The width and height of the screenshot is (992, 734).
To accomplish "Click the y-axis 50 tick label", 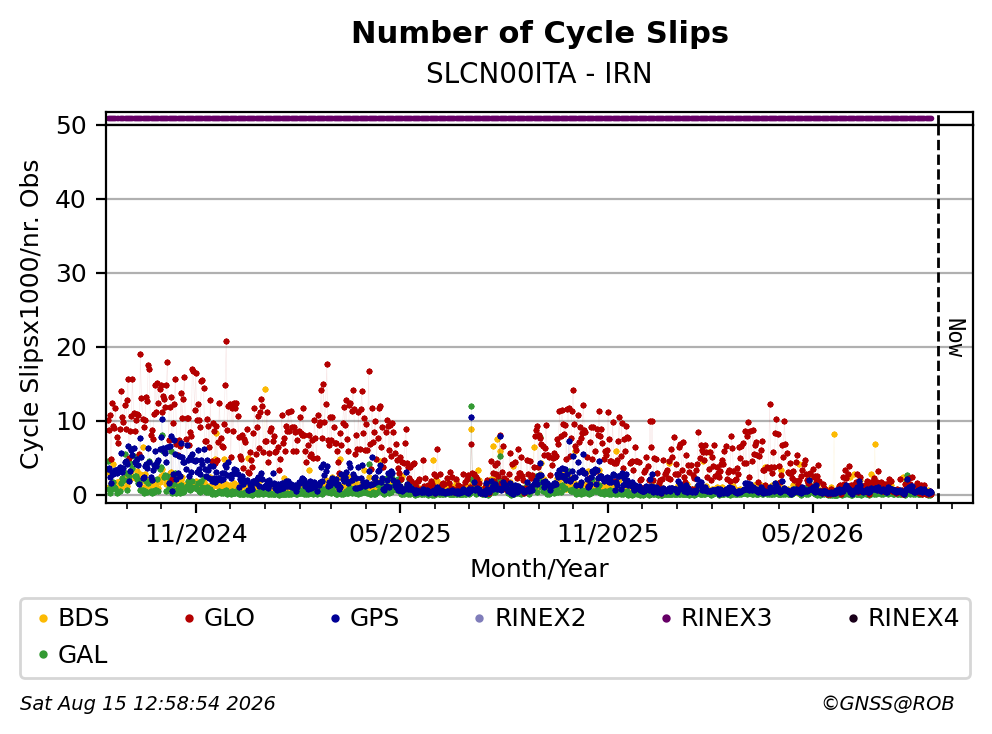I will [71, 125].
